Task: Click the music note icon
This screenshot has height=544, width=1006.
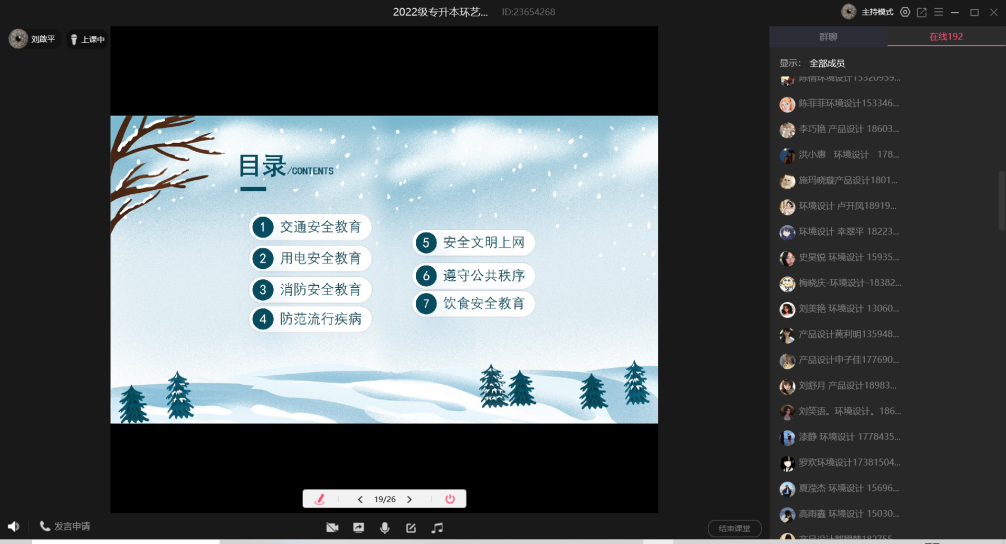Action: 437,527
